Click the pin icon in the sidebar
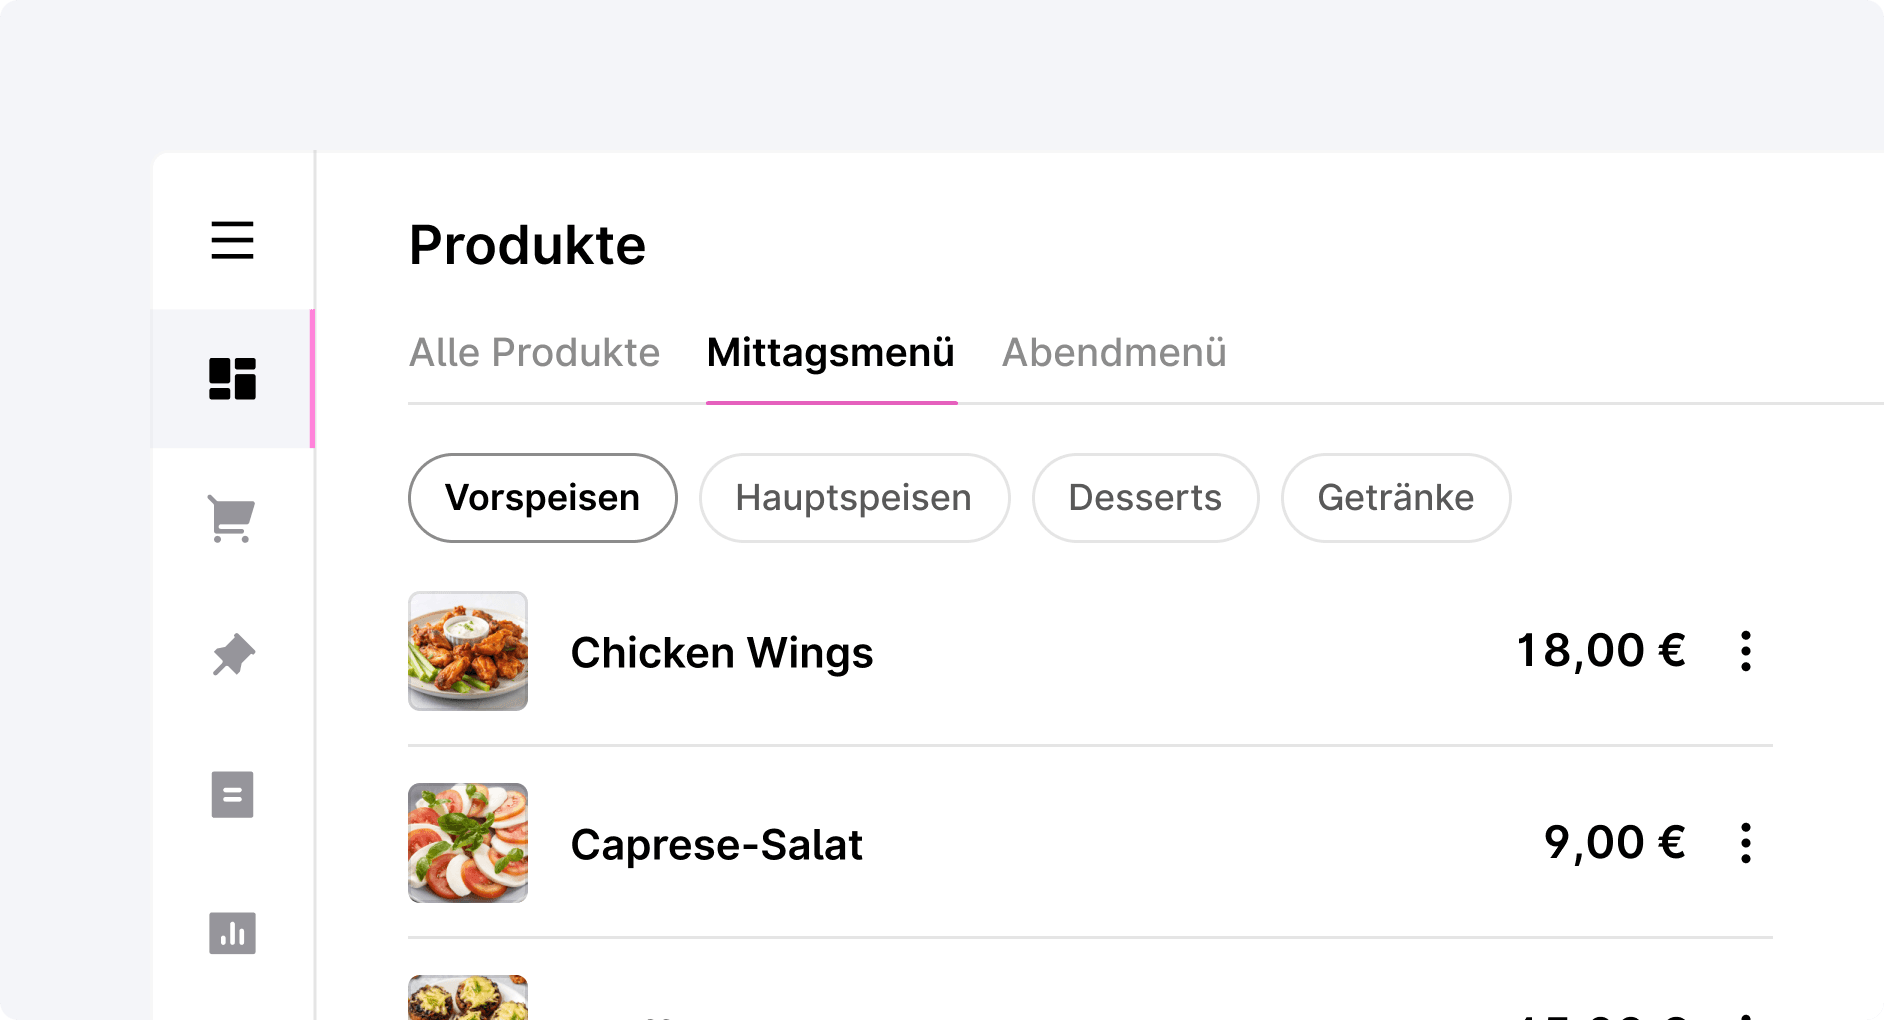The height and width of the screenshot is (1020, 1884). coord(232,655)
